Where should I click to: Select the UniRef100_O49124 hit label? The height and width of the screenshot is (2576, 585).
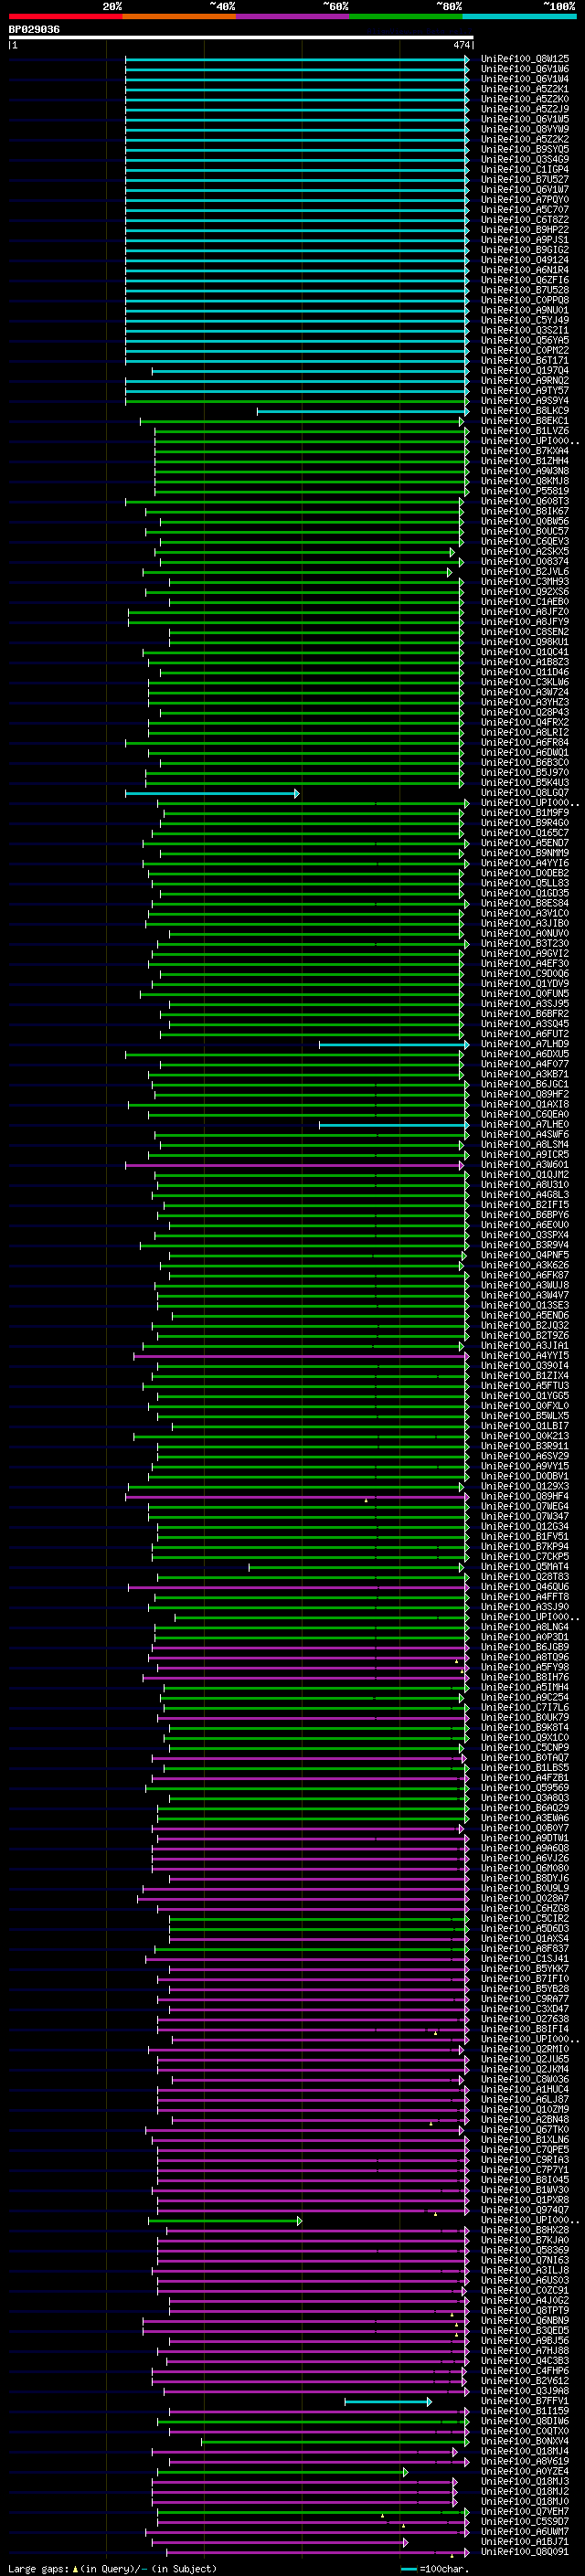tap(525, 260)
